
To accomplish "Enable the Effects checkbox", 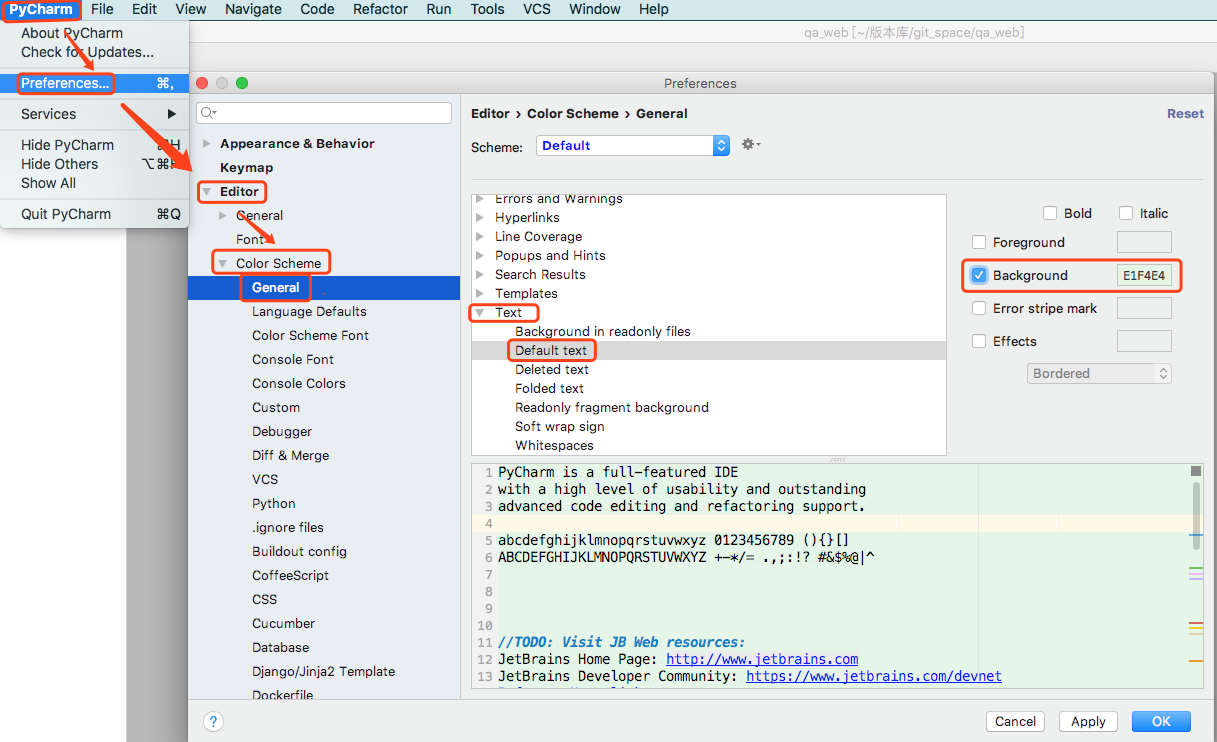I will tap(979, 341).
